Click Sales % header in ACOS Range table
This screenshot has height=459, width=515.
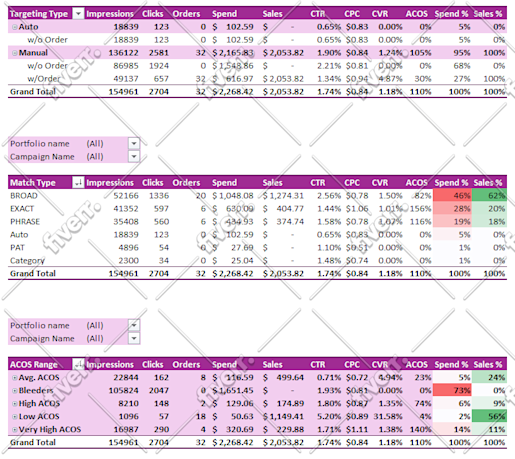[488, 364]
